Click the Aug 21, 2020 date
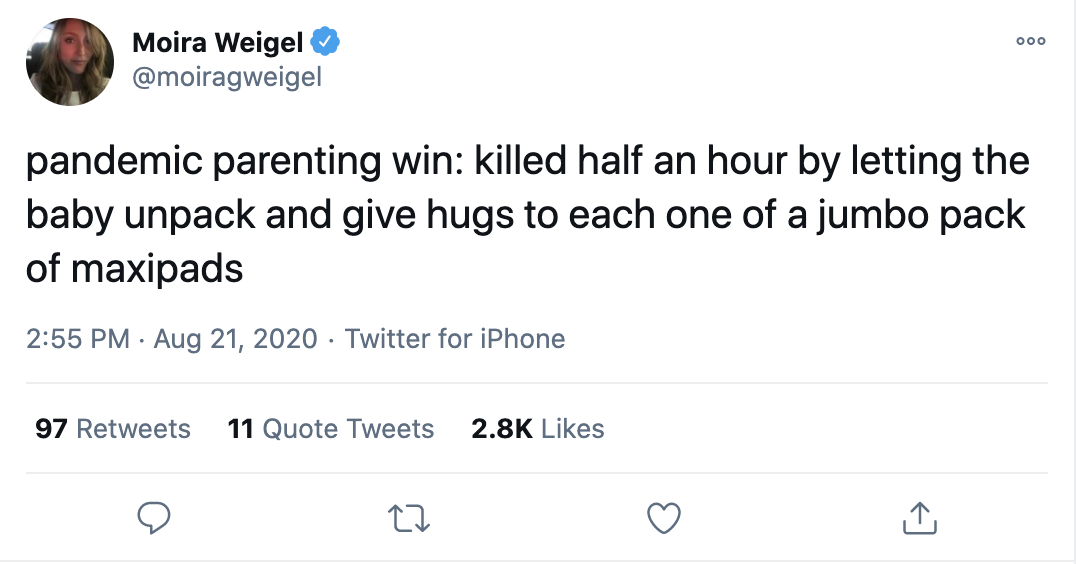 [x=236, y=339]
